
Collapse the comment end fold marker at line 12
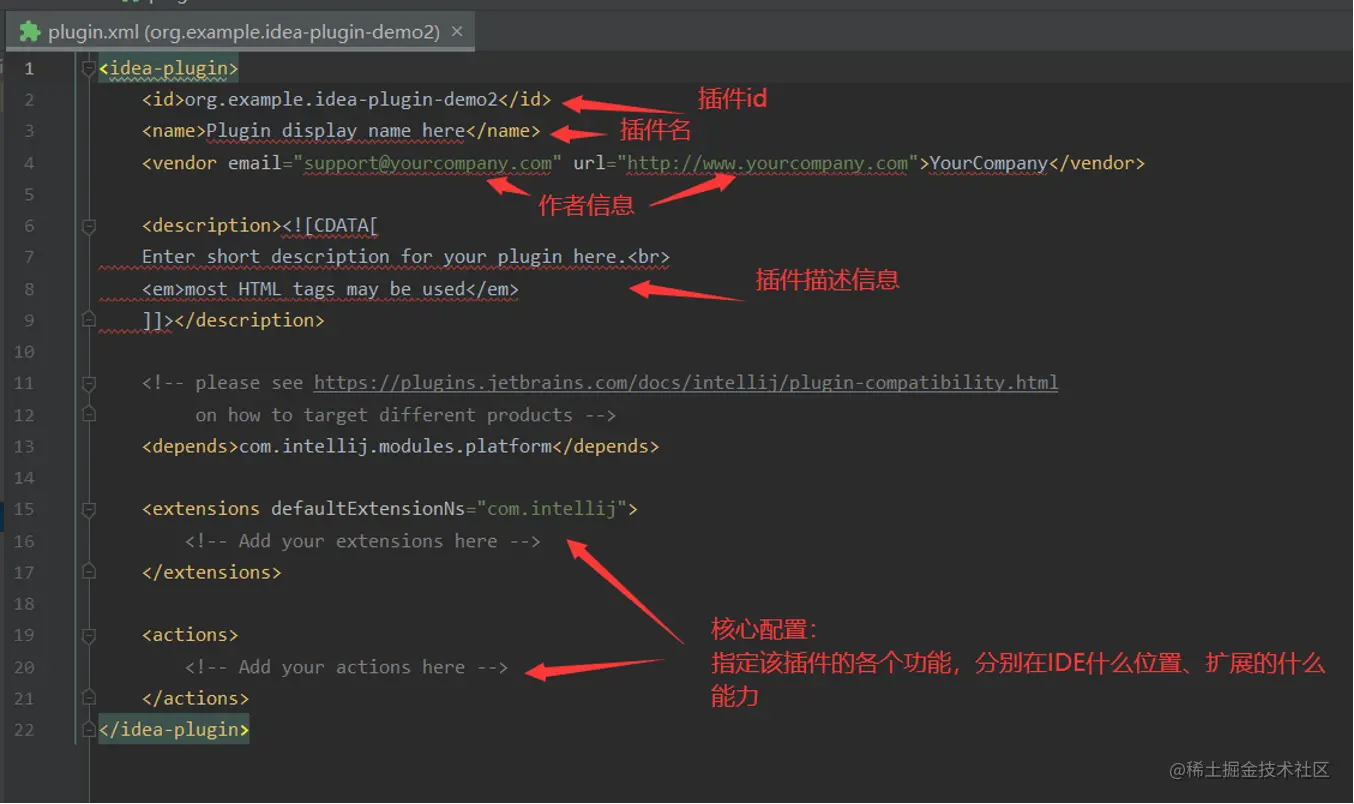click(89, 414)
